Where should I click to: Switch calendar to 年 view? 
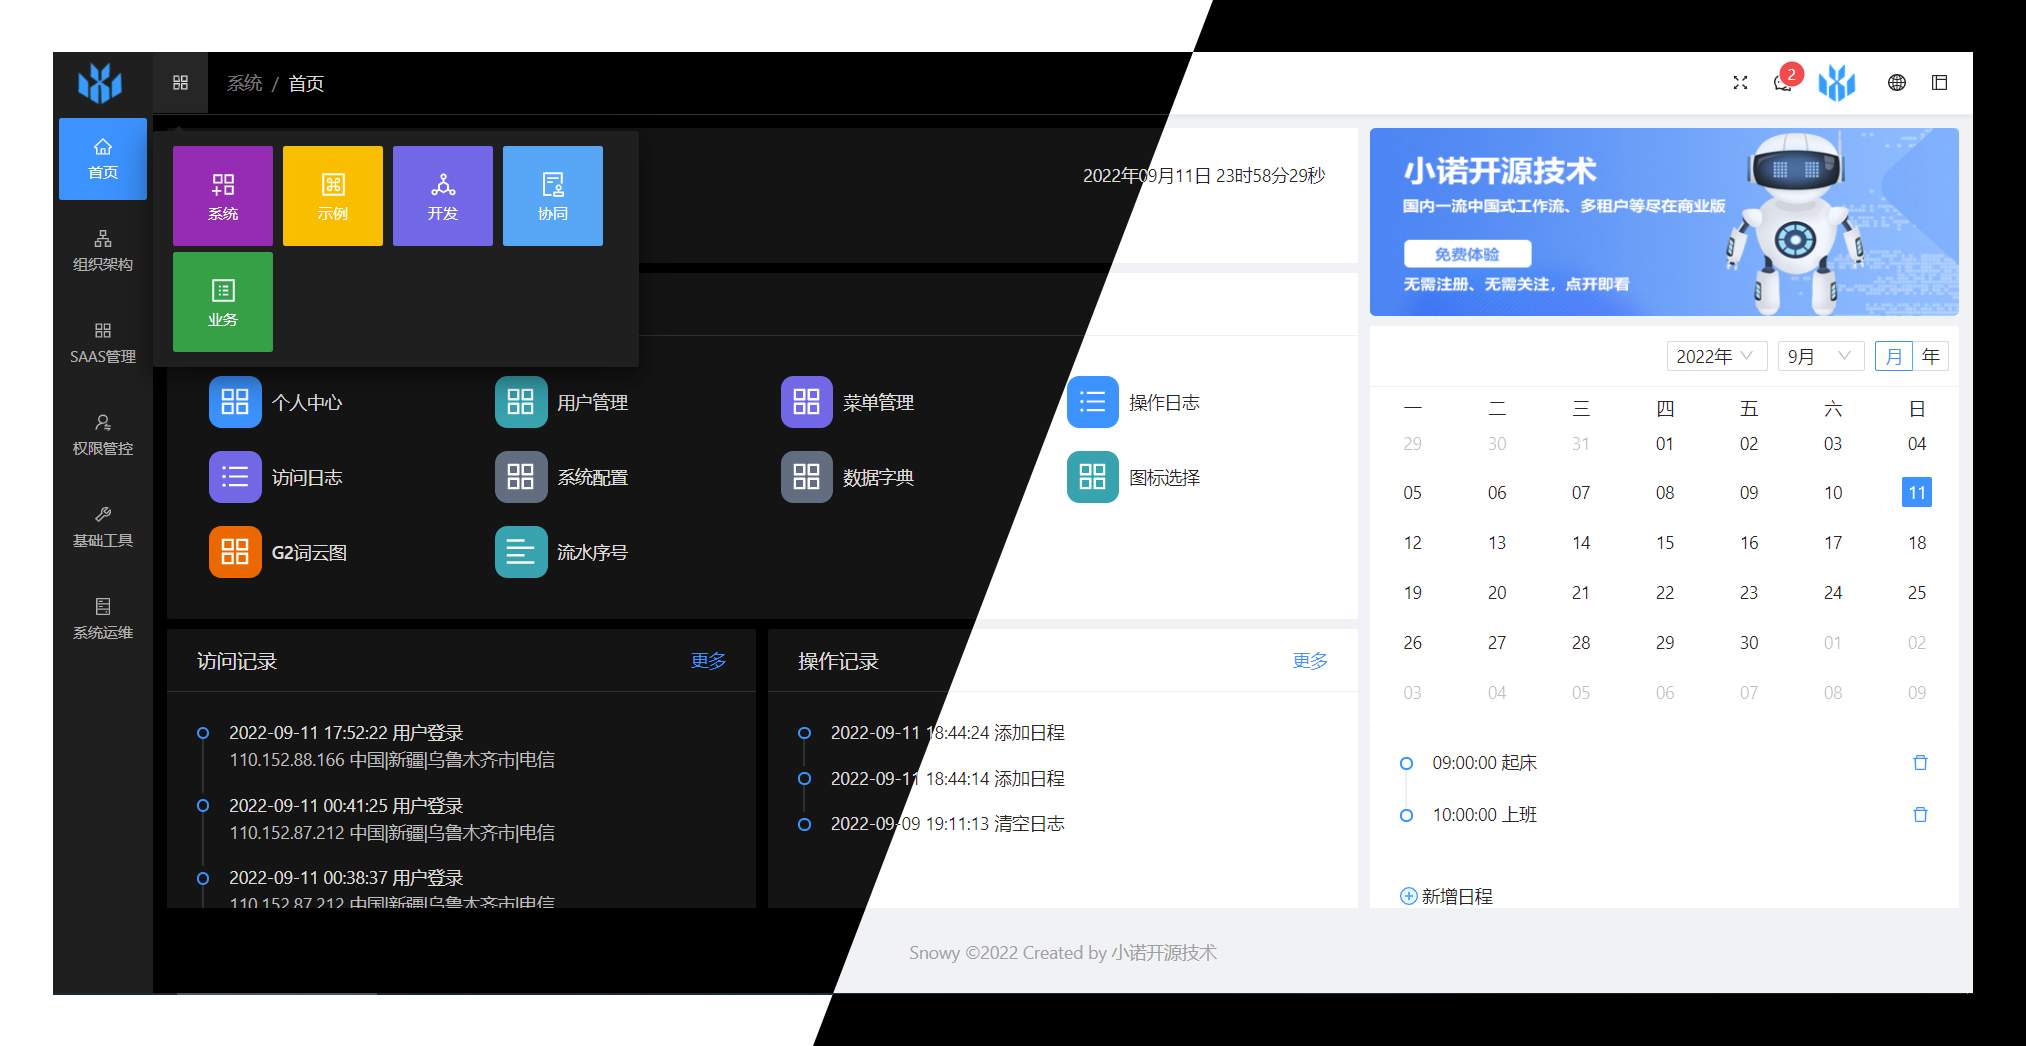[x=1930, y=357]
